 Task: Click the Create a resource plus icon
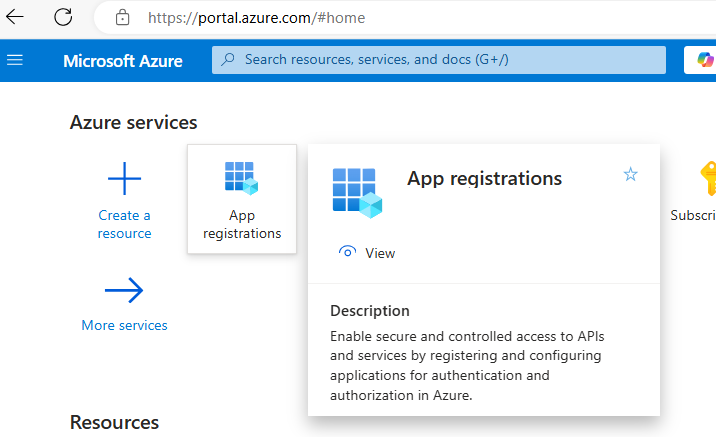pyautogui.click(x=124, y=180)
